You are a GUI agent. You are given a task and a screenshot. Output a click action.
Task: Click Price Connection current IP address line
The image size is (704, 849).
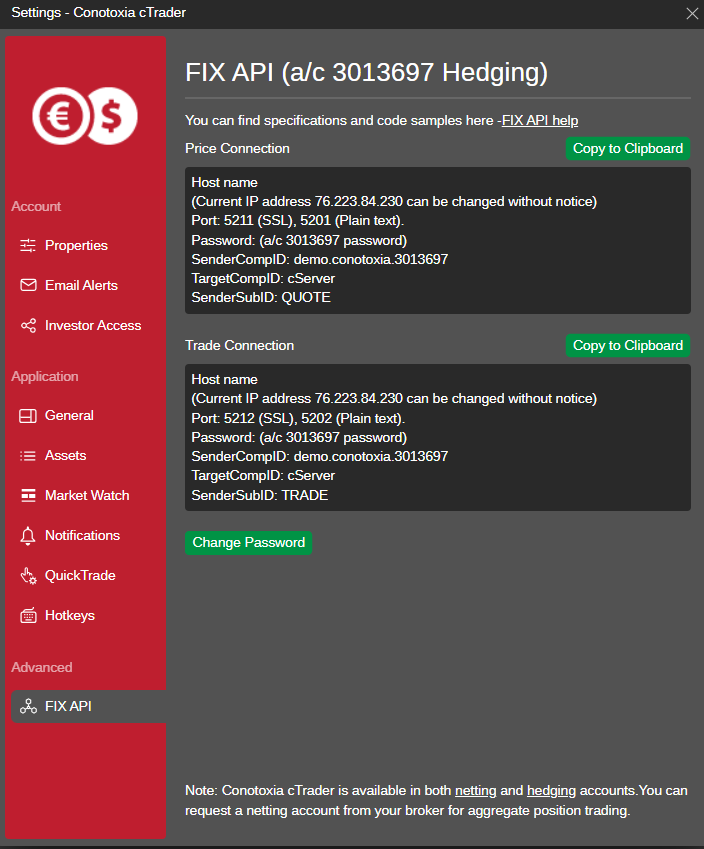394,201
